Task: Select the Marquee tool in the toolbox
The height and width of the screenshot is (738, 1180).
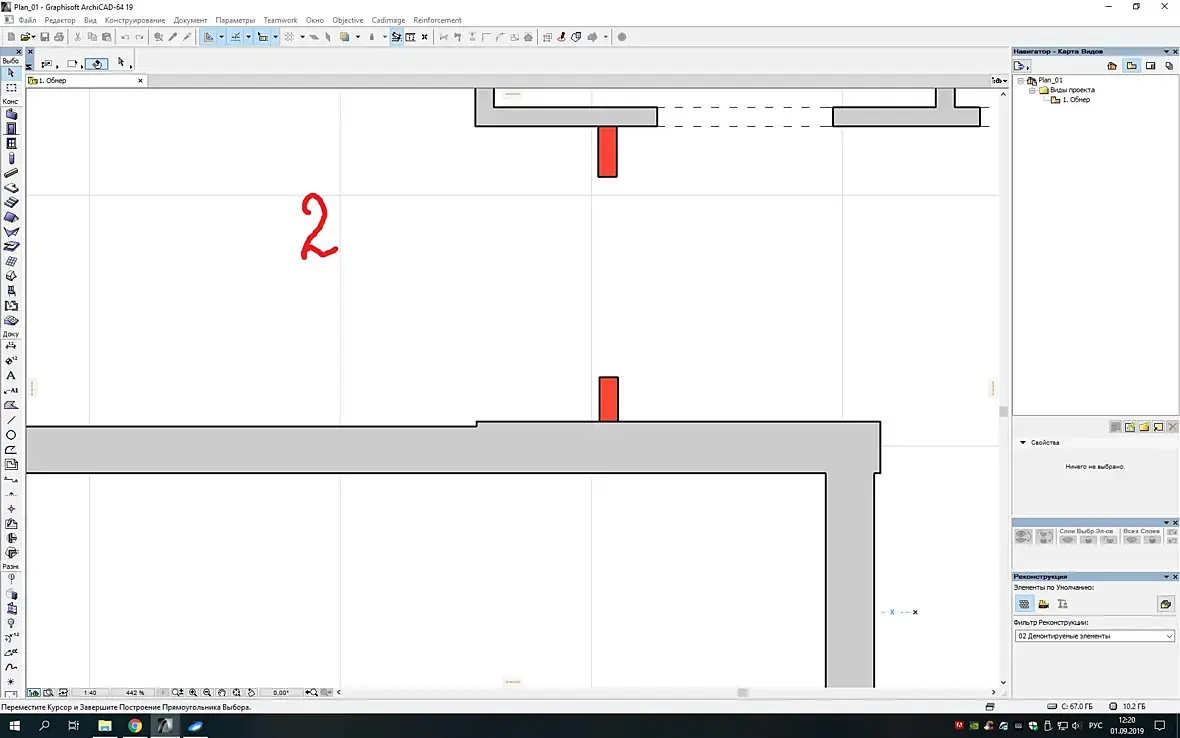Action: tap(11, 88)
